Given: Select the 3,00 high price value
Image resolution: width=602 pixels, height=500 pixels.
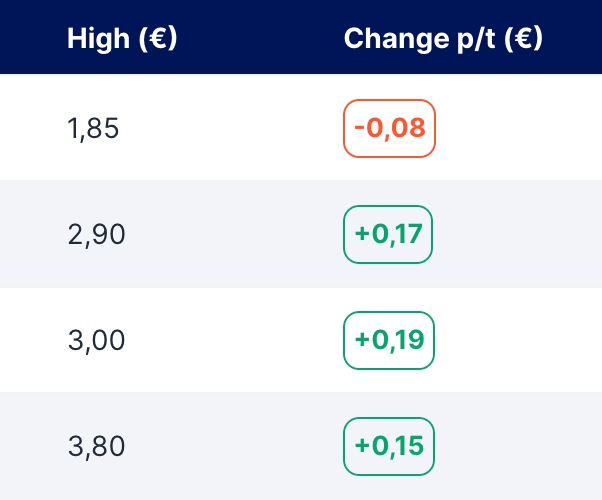Looking at the screenshot, I should [96, 341].
